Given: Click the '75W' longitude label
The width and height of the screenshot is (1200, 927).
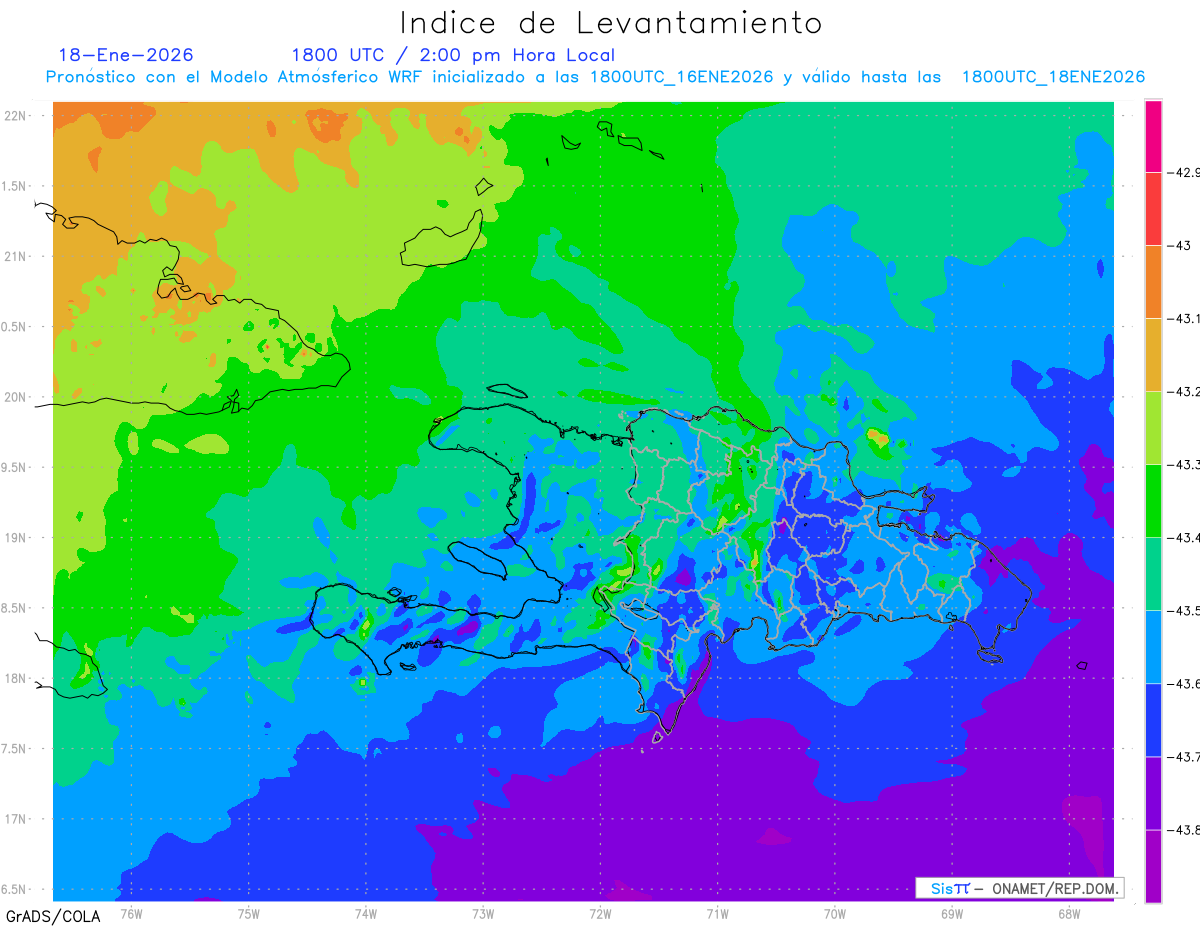Looking at the screenshot, I should point(249,913).
